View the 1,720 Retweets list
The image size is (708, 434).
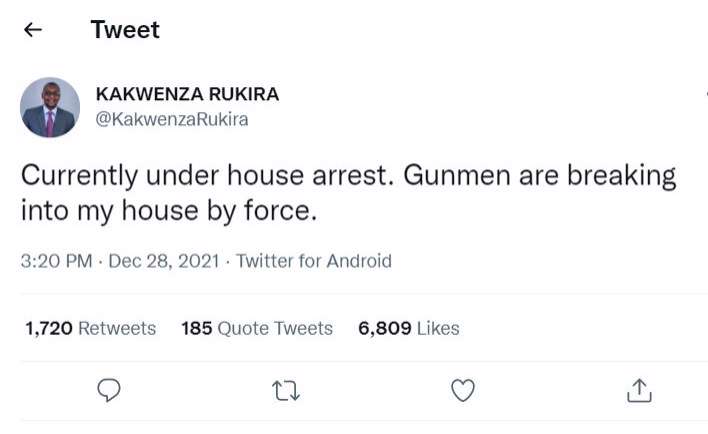(x=90, y=328)
